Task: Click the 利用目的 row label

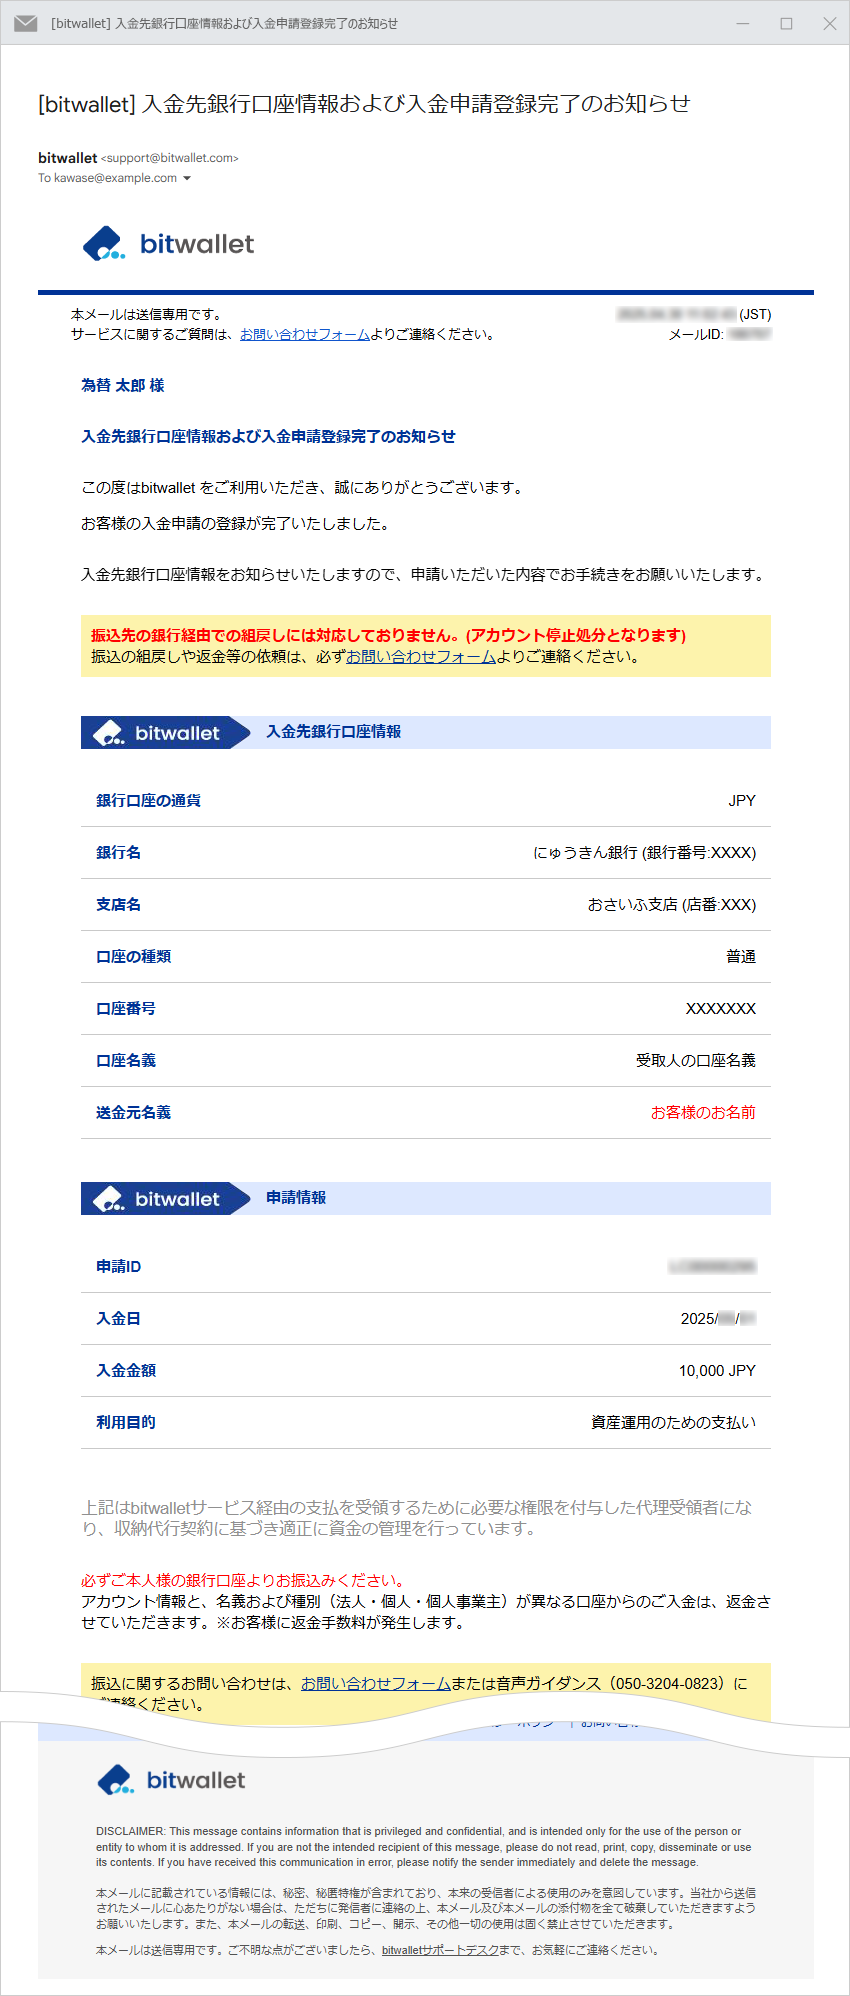Action: click(126, 1422)
